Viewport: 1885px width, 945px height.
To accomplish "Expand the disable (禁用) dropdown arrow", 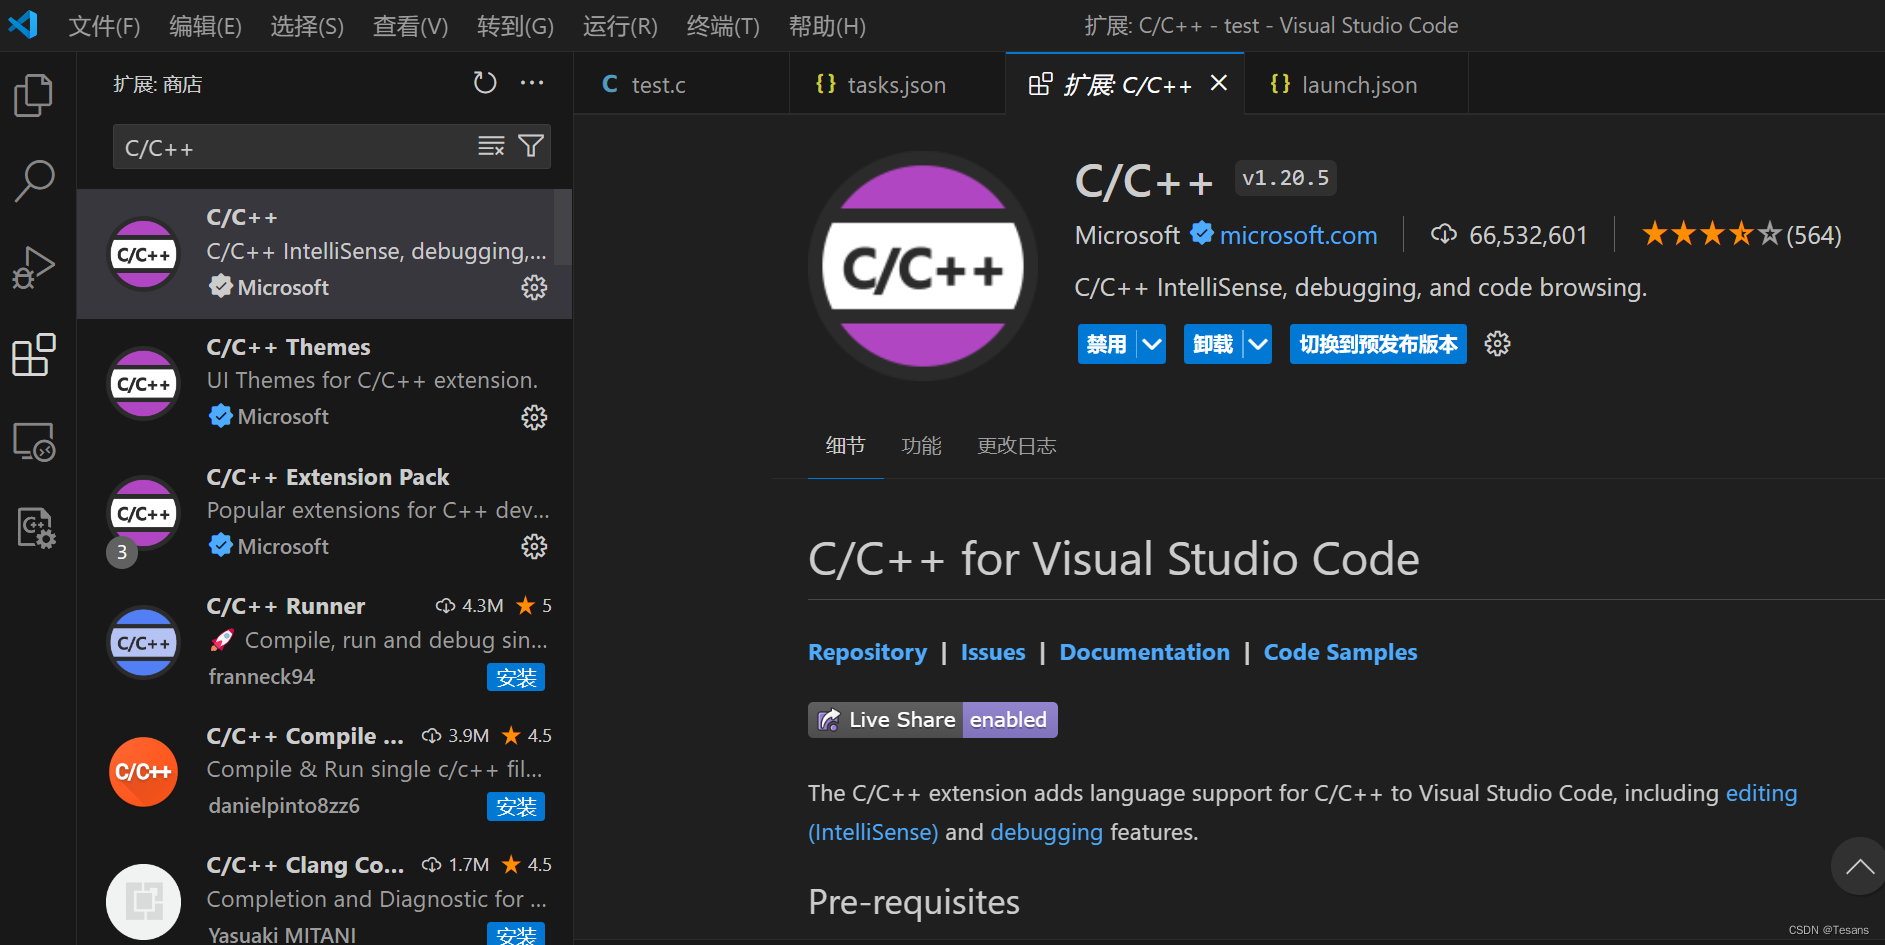I will tap(1152, 344).
